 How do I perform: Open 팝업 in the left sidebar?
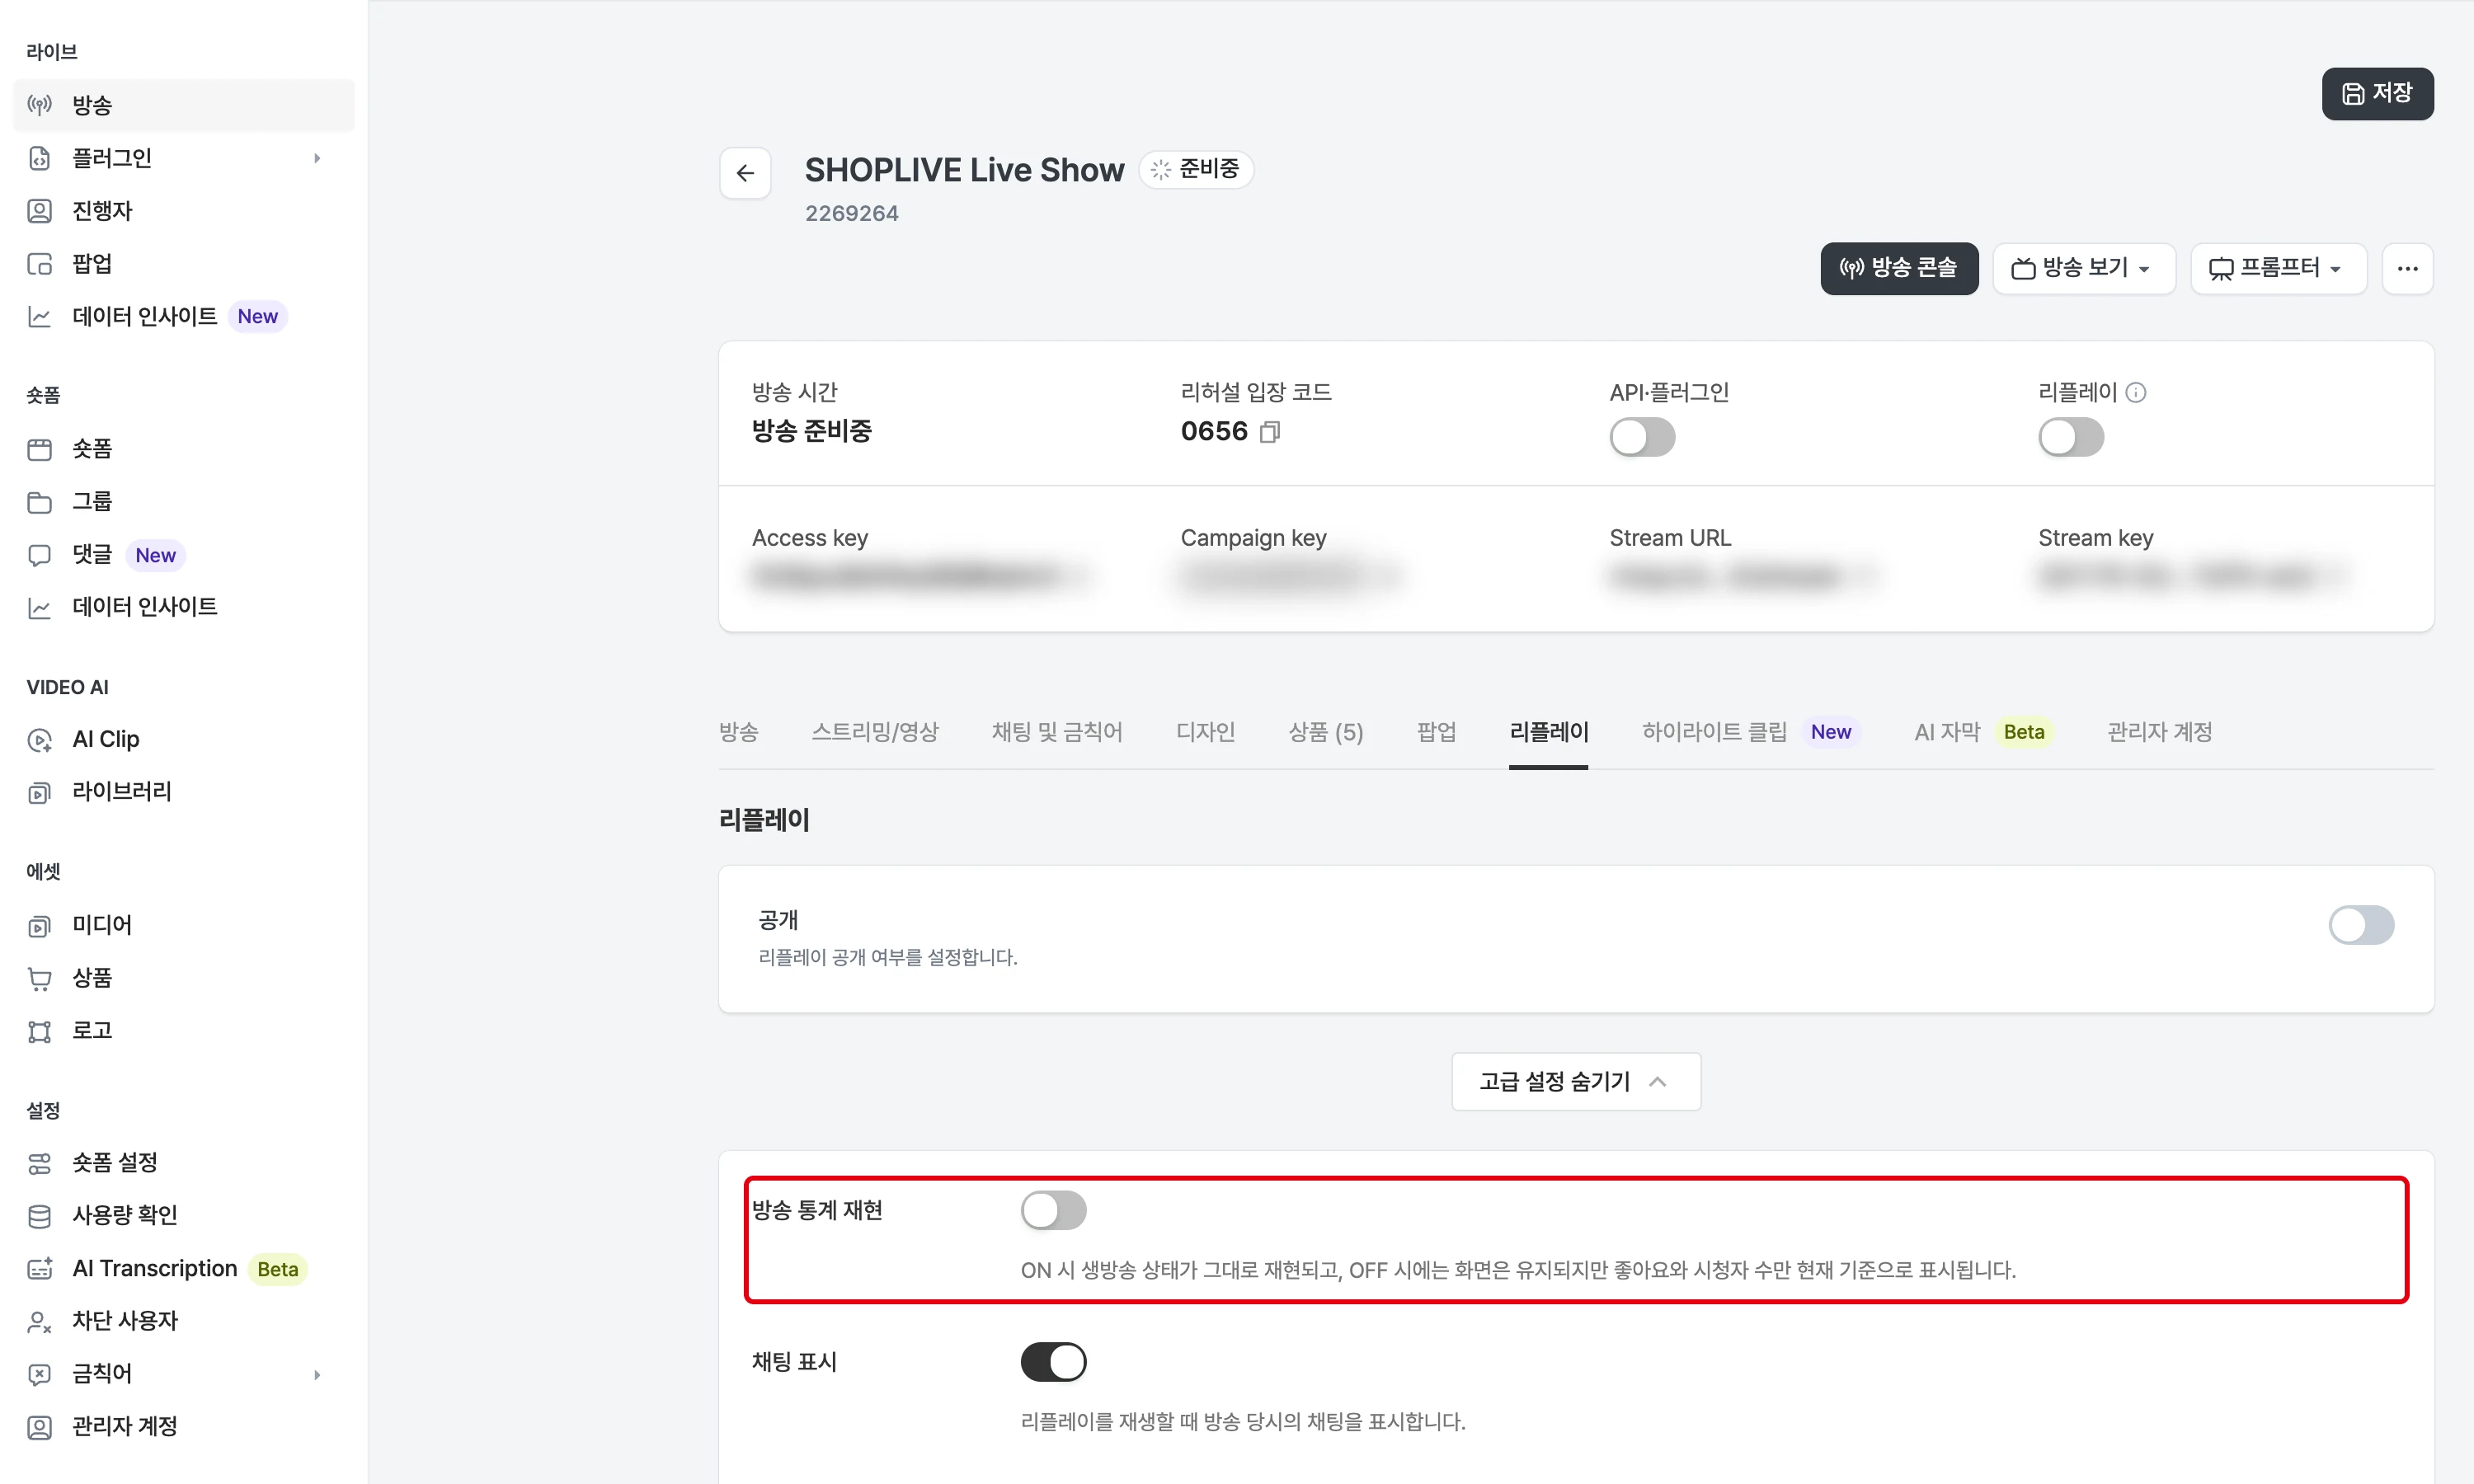[184, 264]
